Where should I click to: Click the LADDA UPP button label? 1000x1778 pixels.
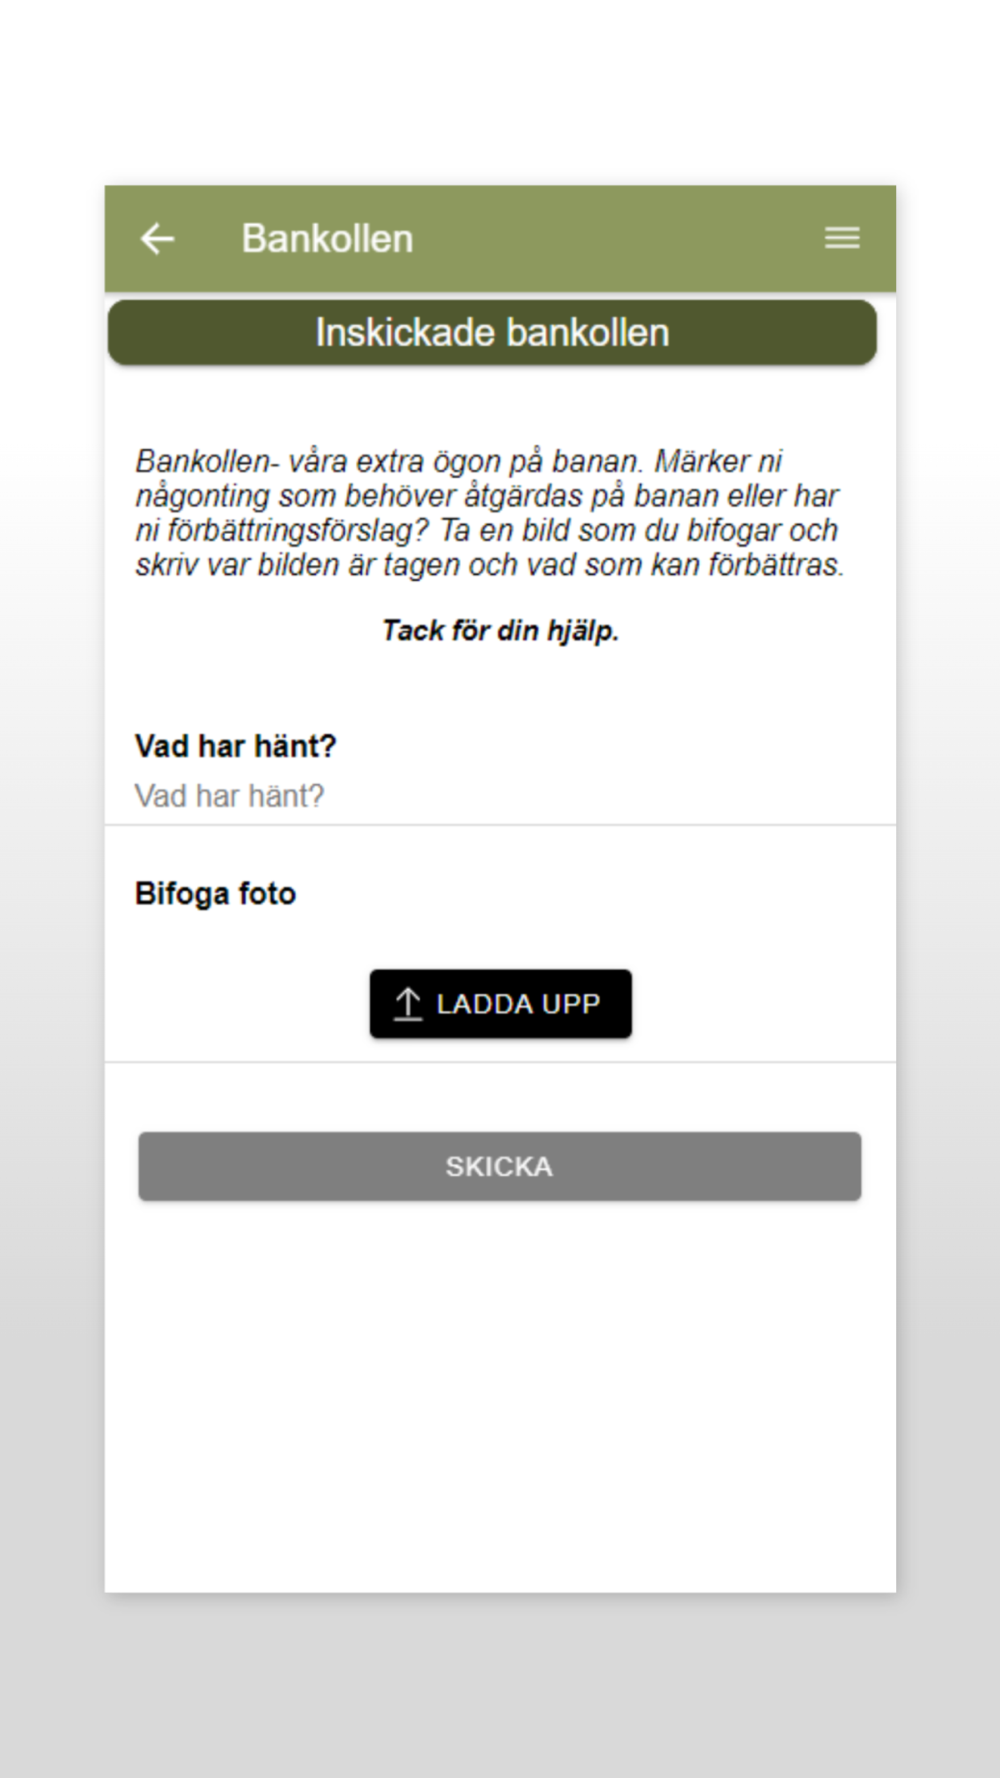pyautogui.click(x=518, y=1004)
